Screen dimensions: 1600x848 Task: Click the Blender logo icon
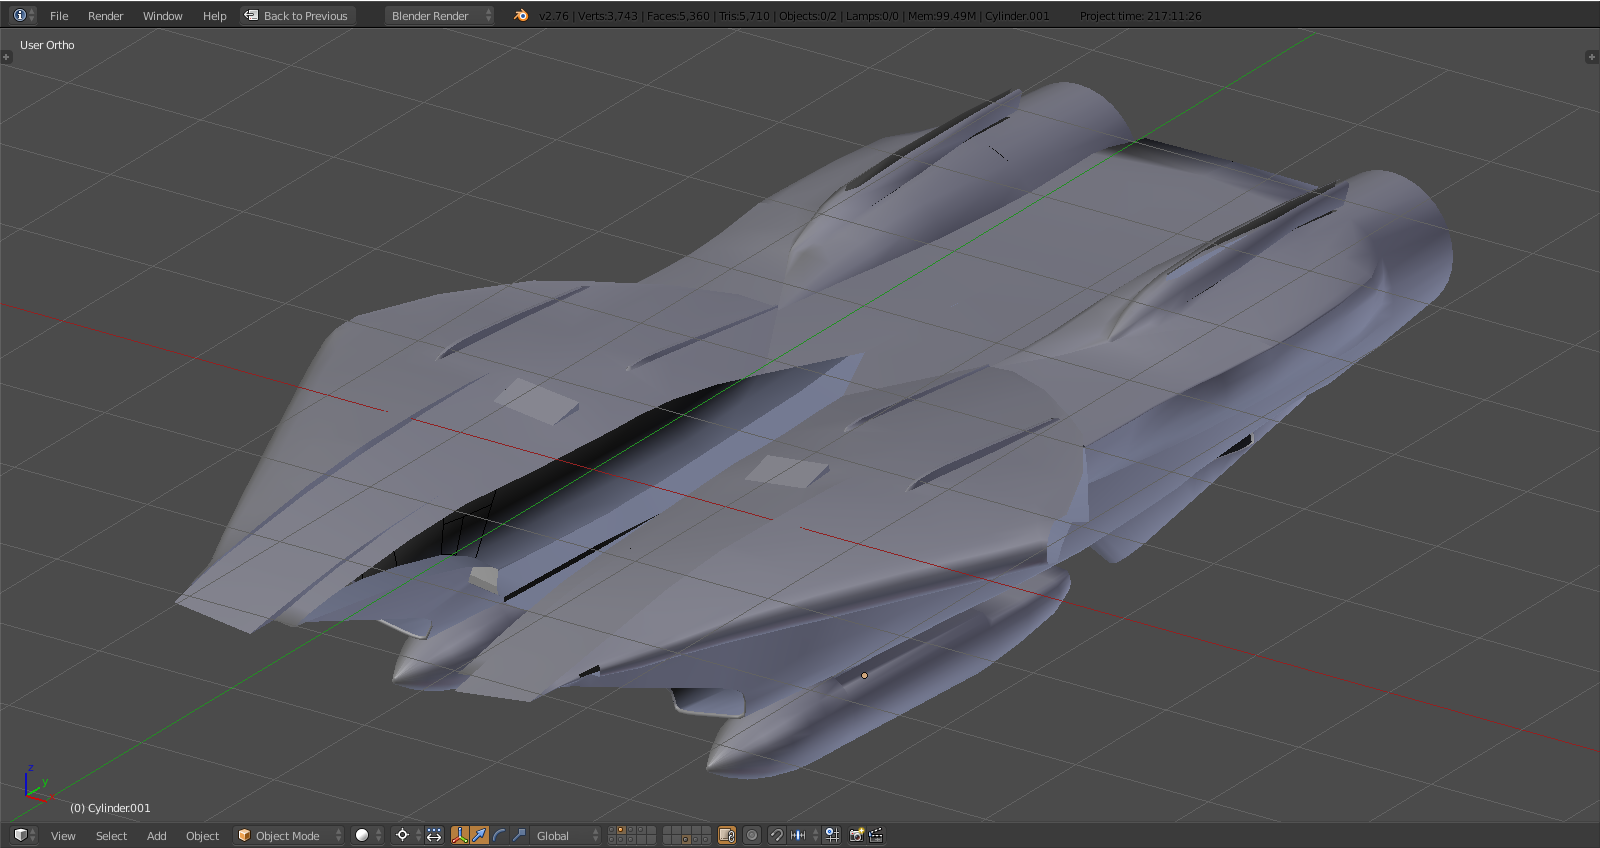(x=521, y=15)
